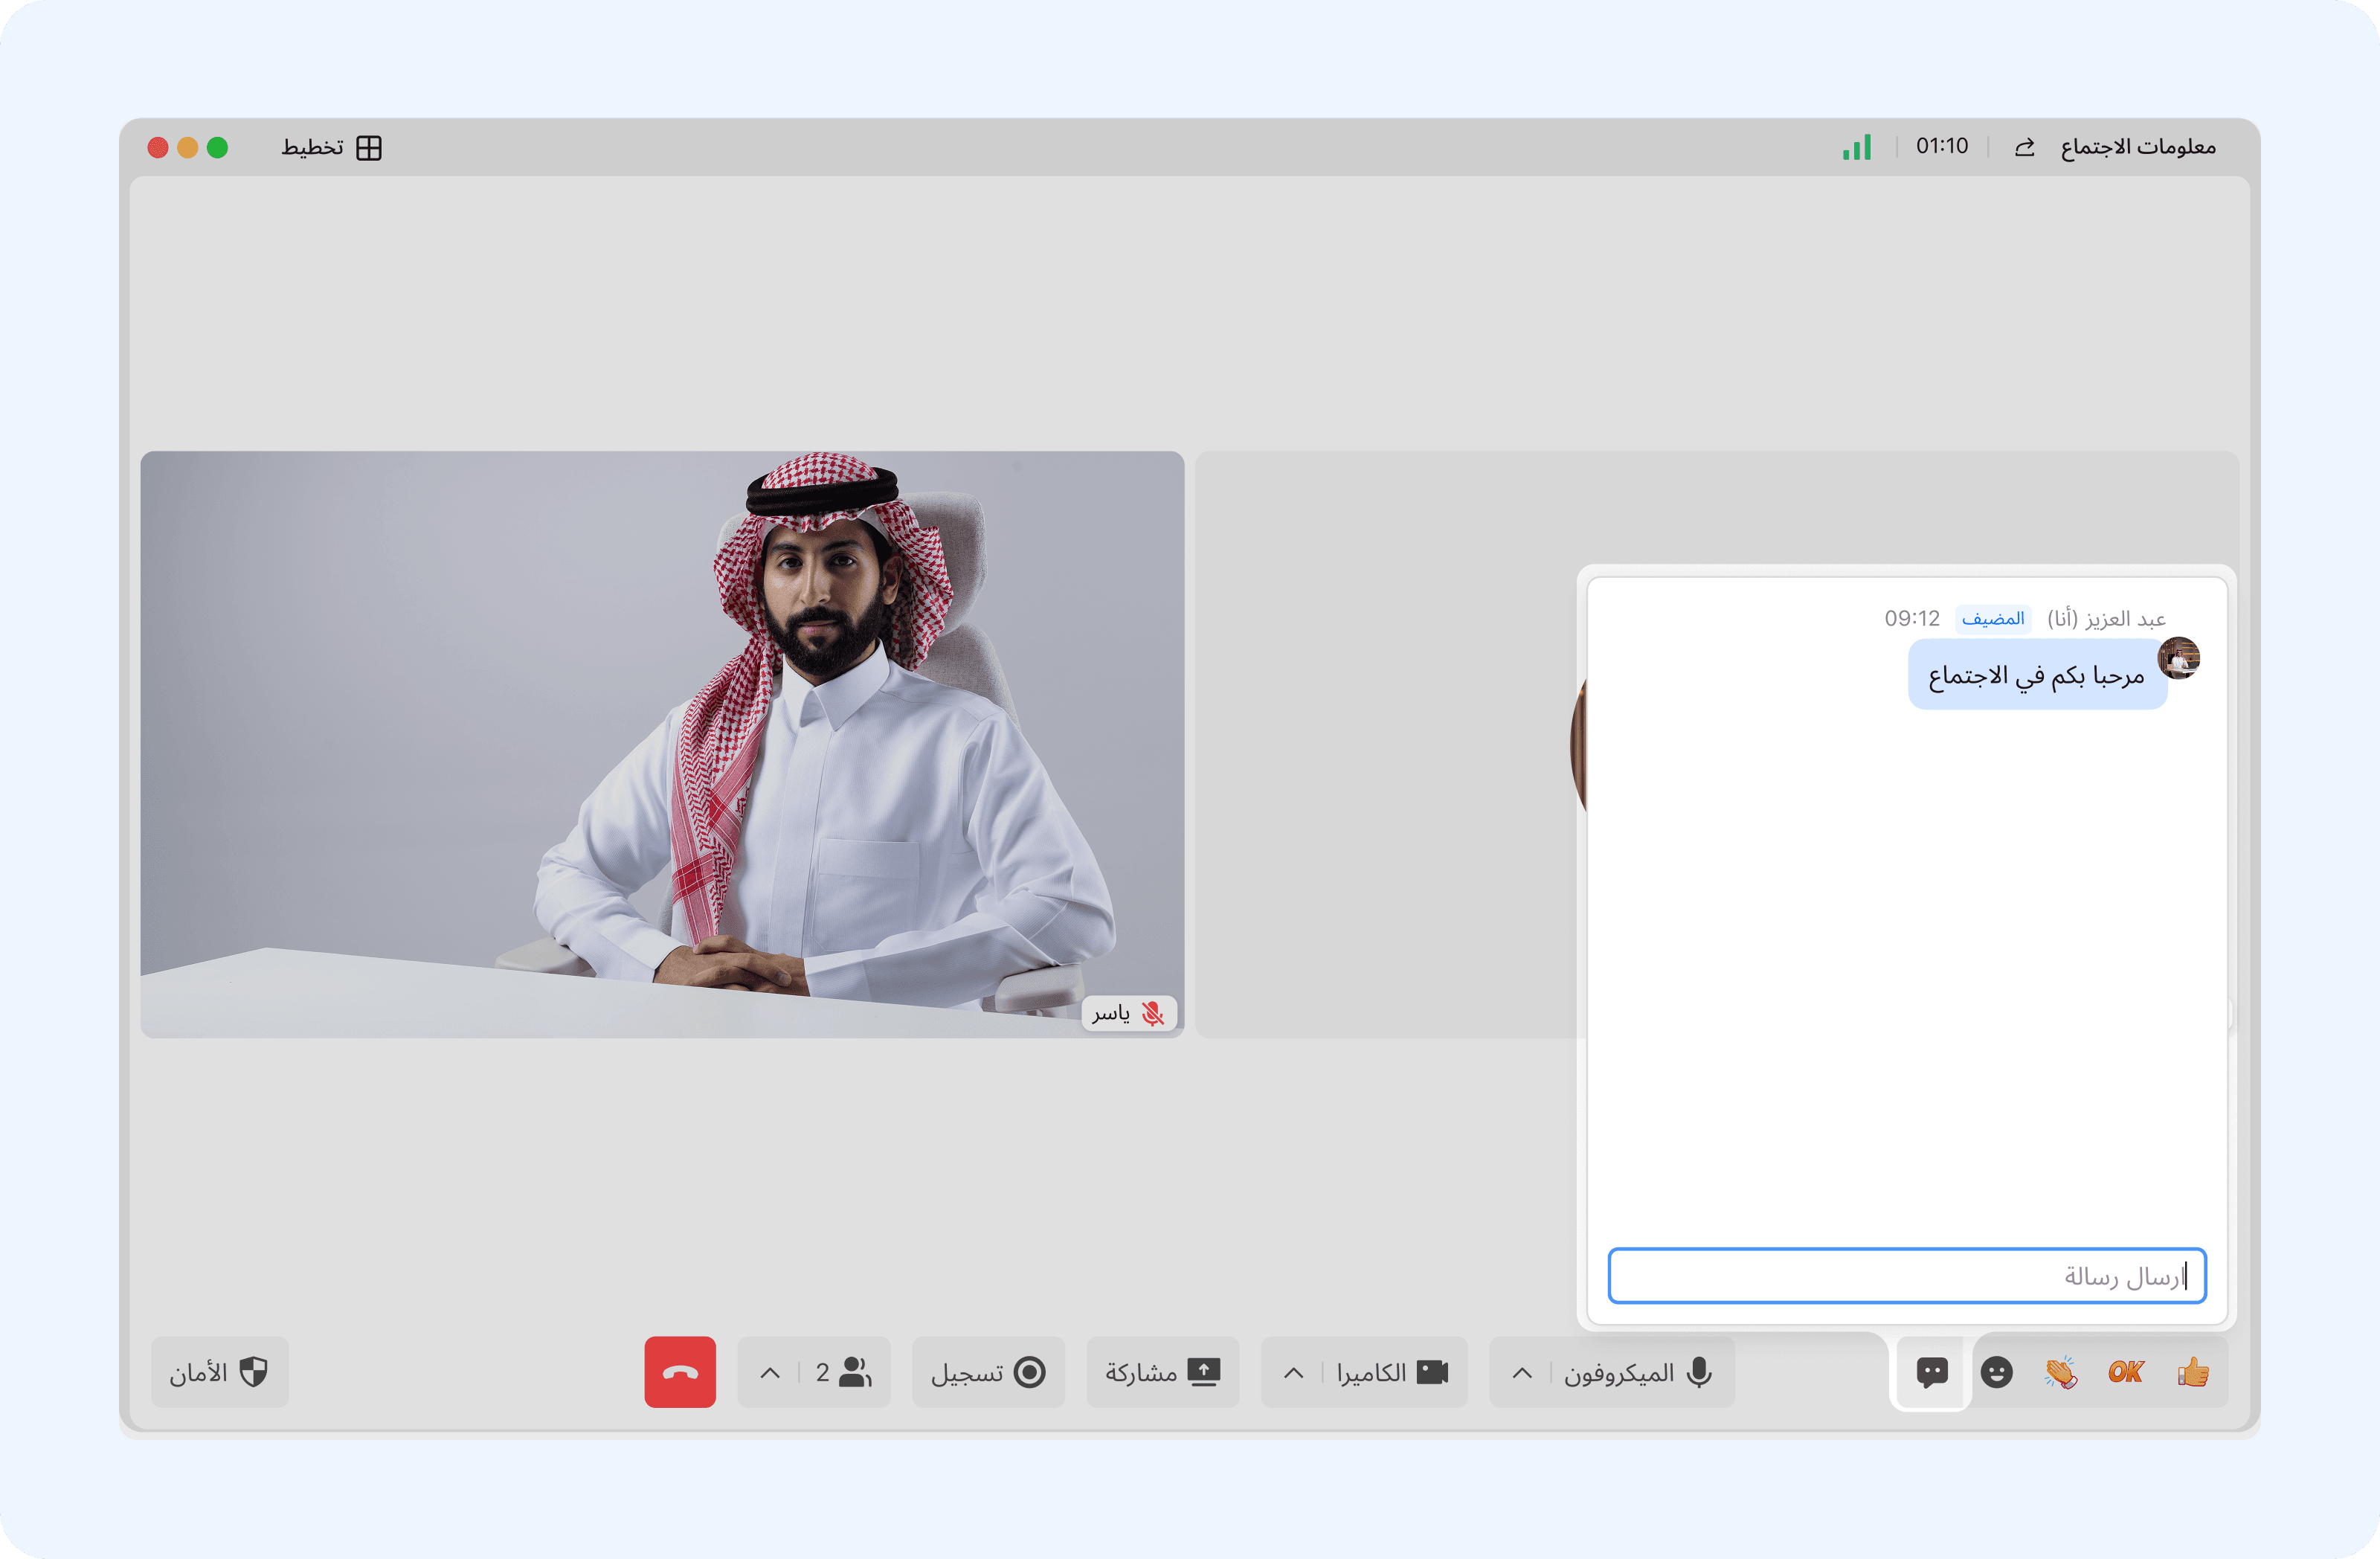Open the الأمان security button
The height and width of the screenshot is (1559, 2380).
219,1372
